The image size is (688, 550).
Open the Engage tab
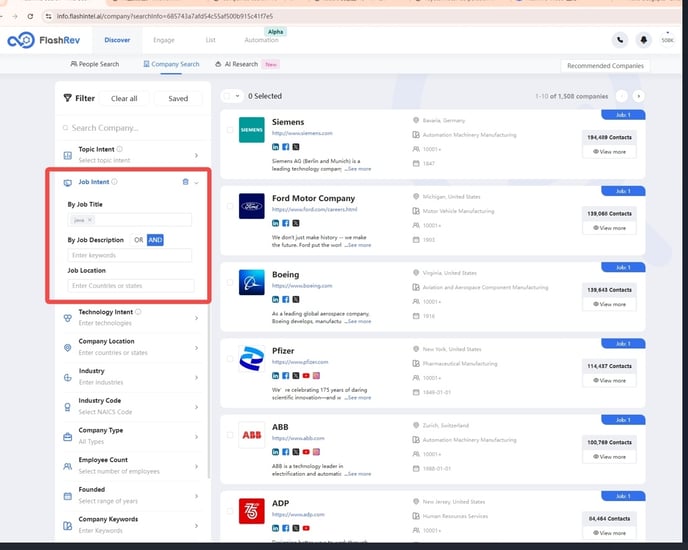click(164, 40)
